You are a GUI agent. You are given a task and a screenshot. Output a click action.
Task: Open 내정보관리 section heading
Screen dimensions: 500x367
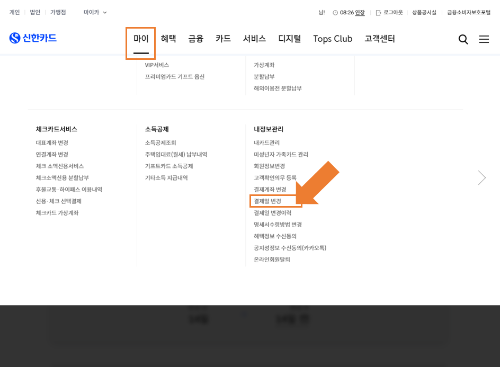click(268, 129)
